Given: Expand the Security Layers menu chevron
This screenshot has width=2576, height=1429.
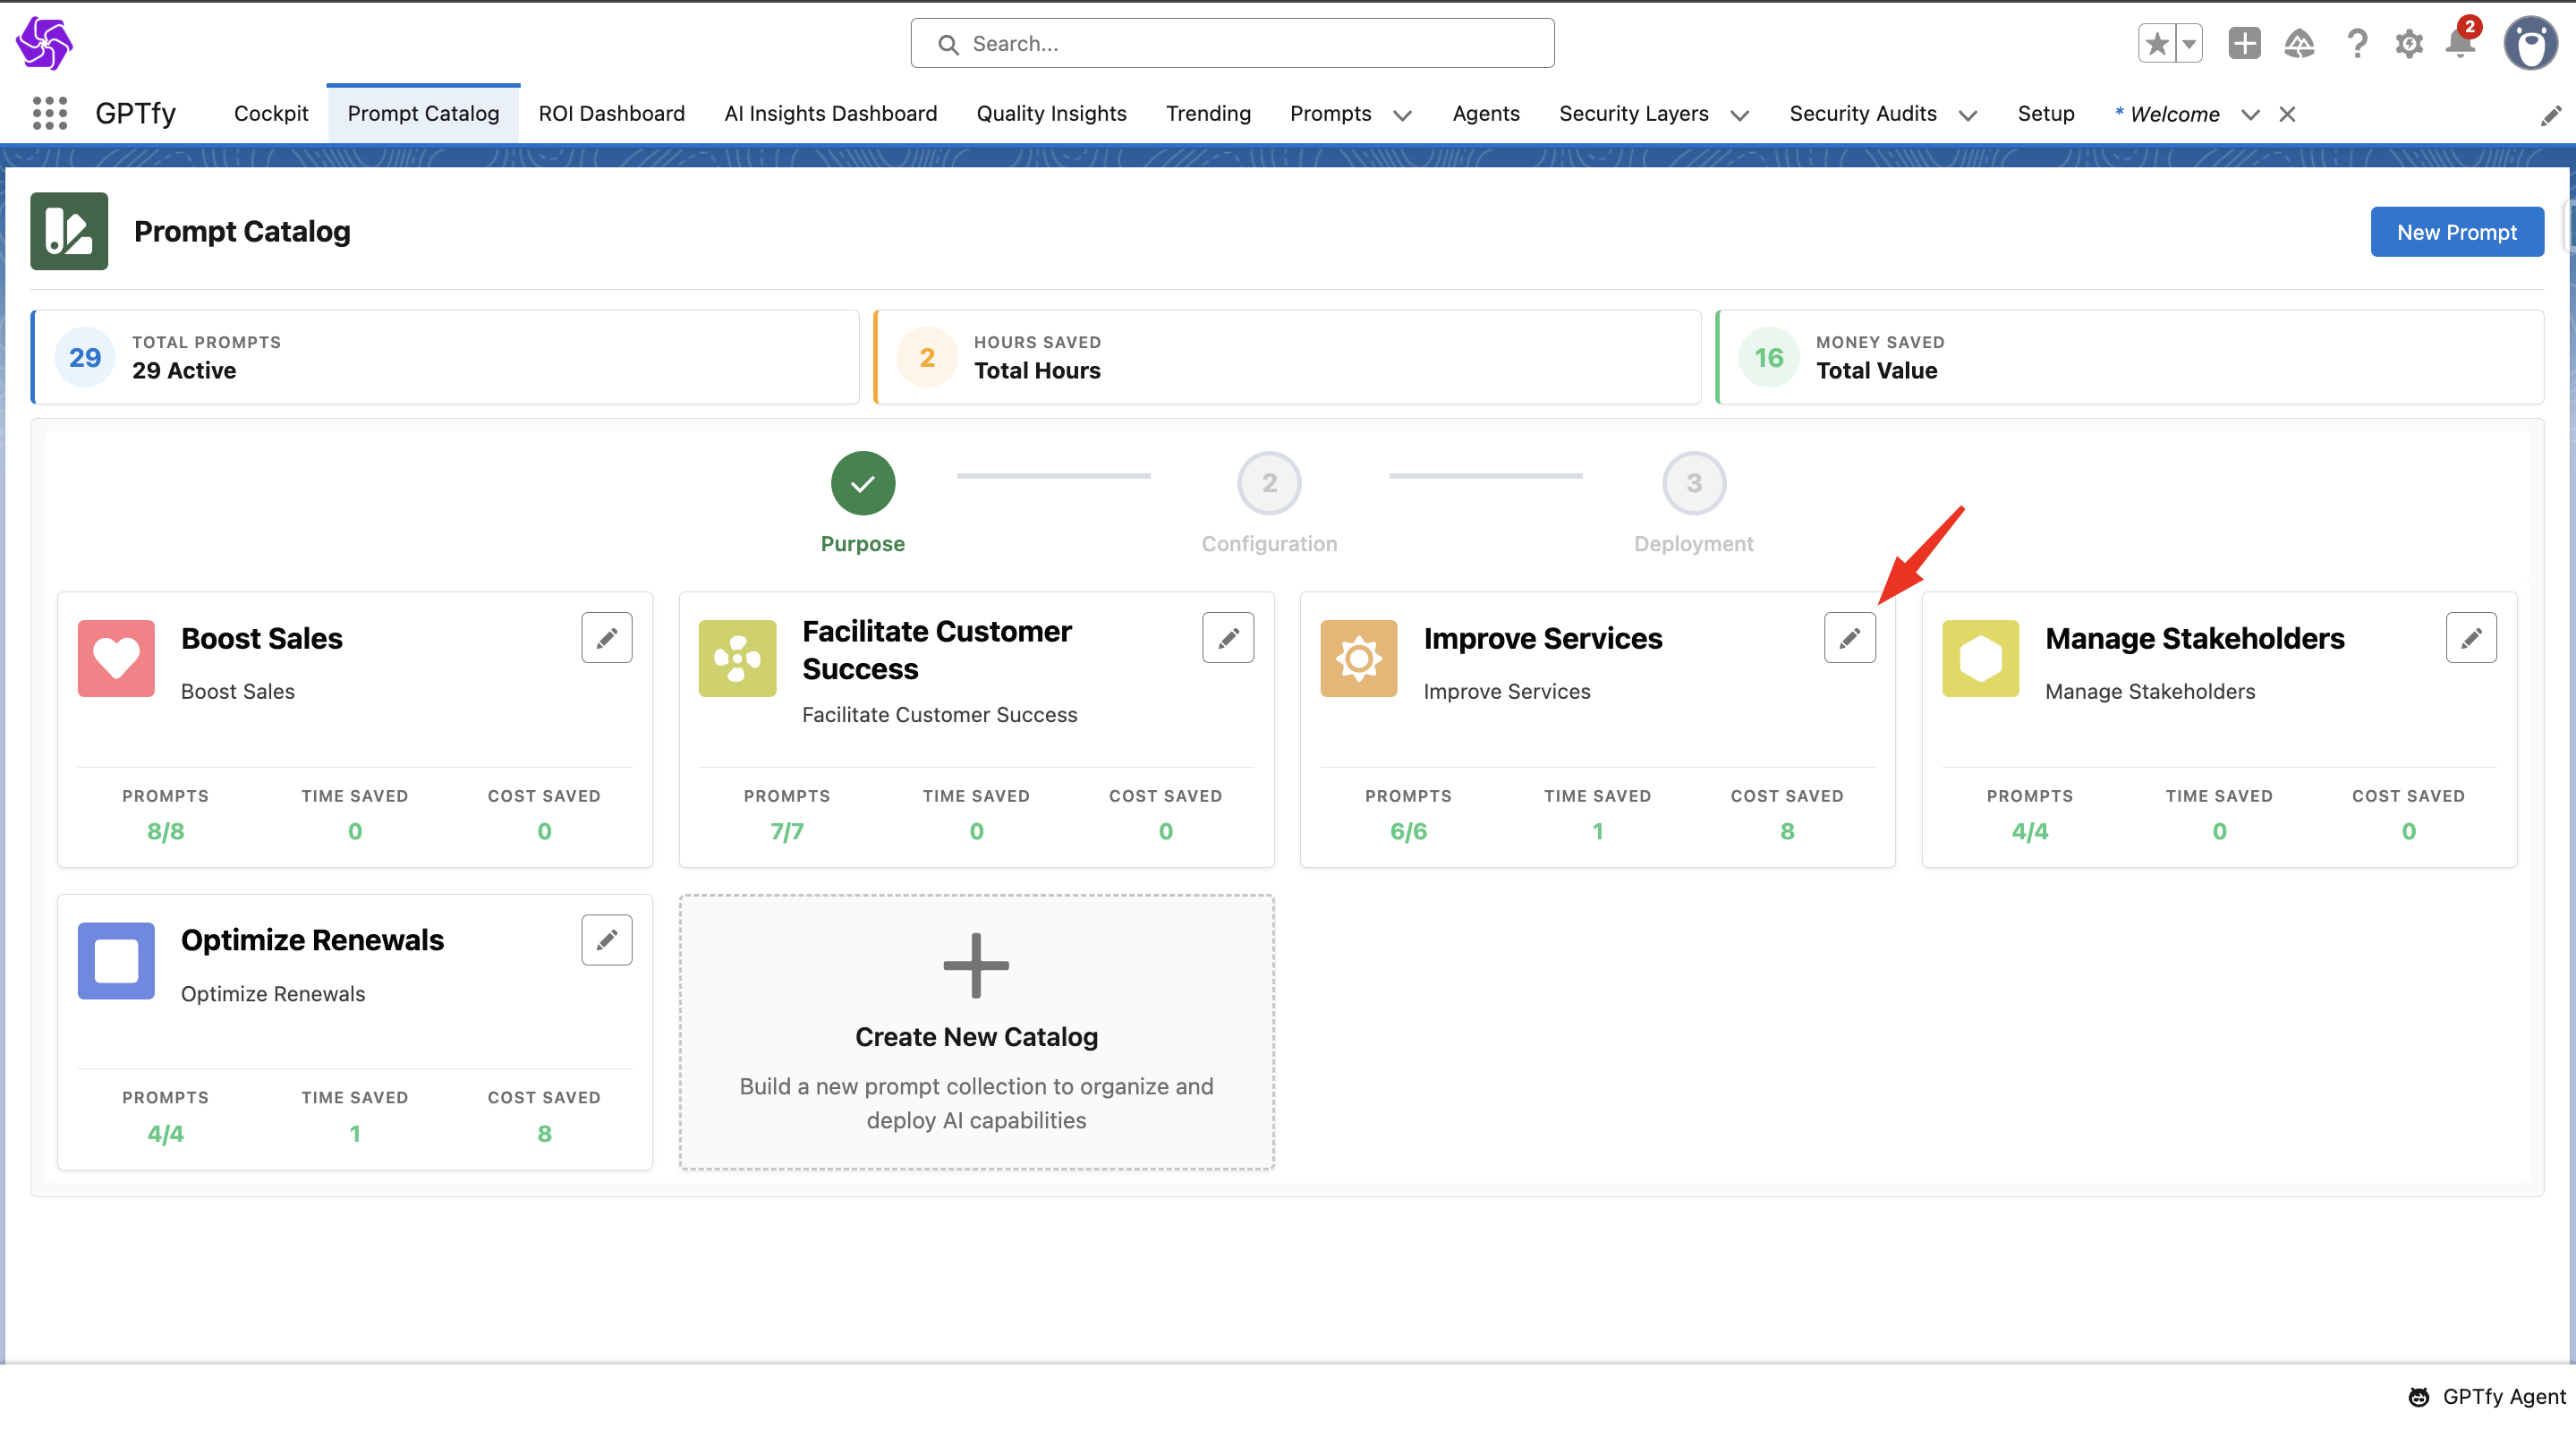Looking at the screenshot, I should pyautogui.click(x=1739, y=115).
